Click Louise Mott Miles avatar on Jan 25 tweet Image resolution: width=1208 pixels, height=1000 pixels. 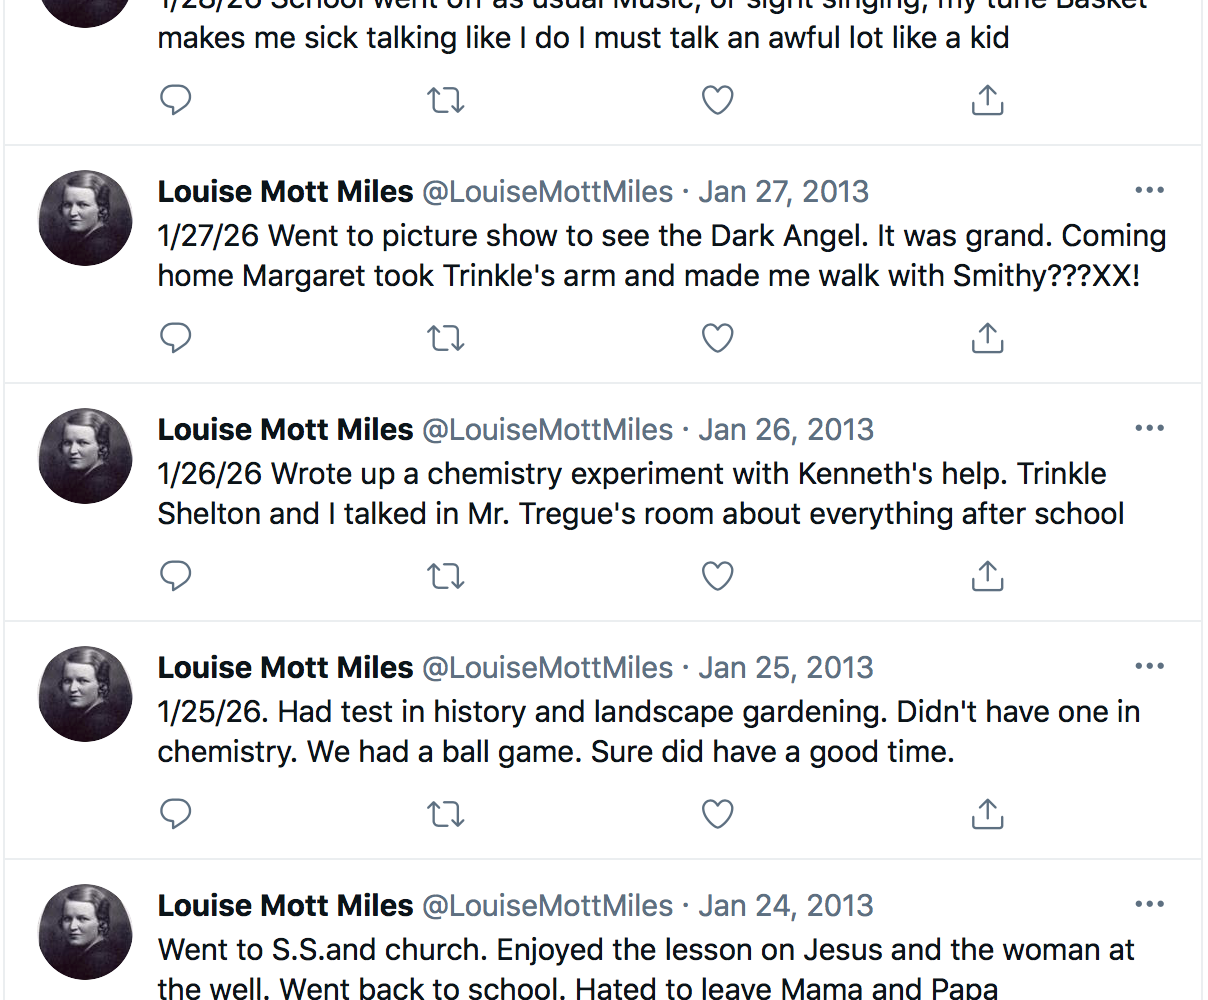tap(85, 693)
